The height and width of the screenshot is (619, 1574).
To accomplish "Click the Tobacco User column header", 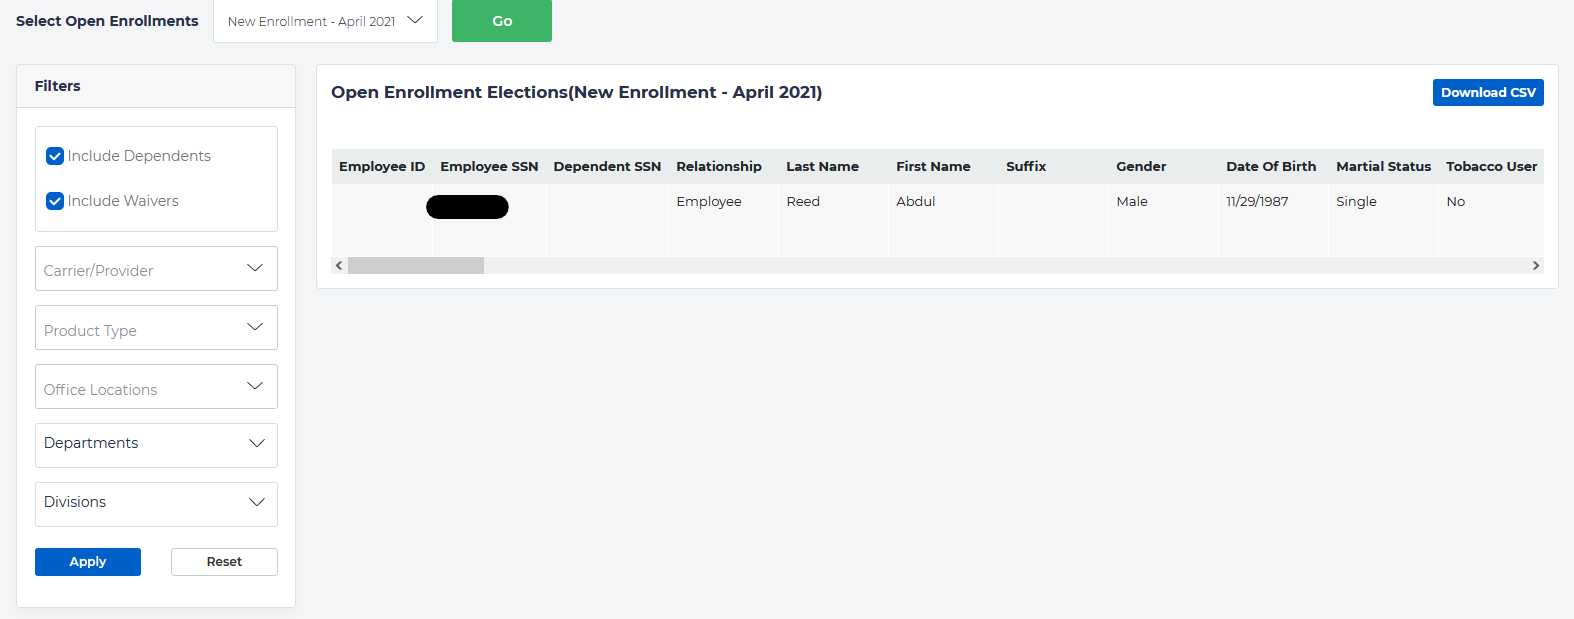I will (1491, 167).
